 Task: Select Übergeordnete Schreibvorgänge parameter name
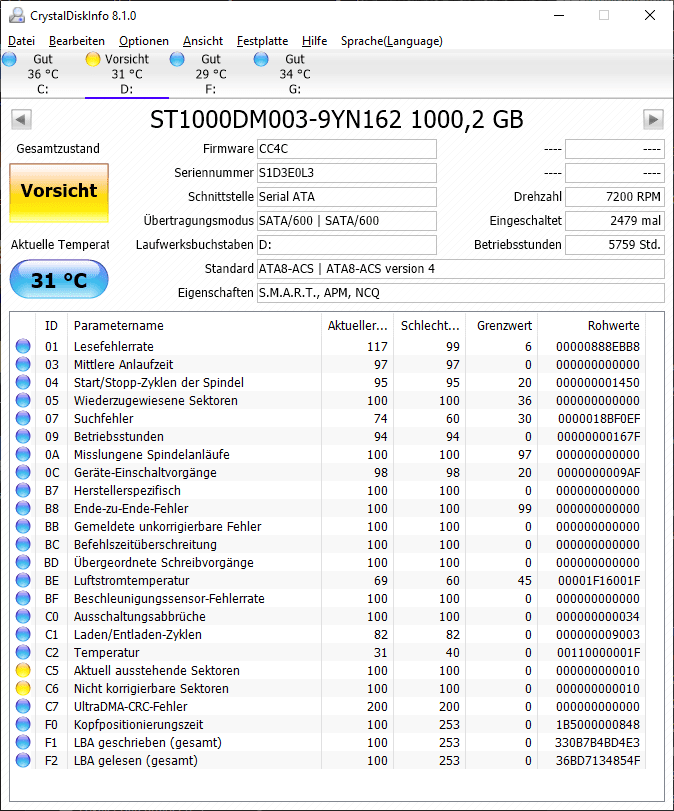click(163, 562)
